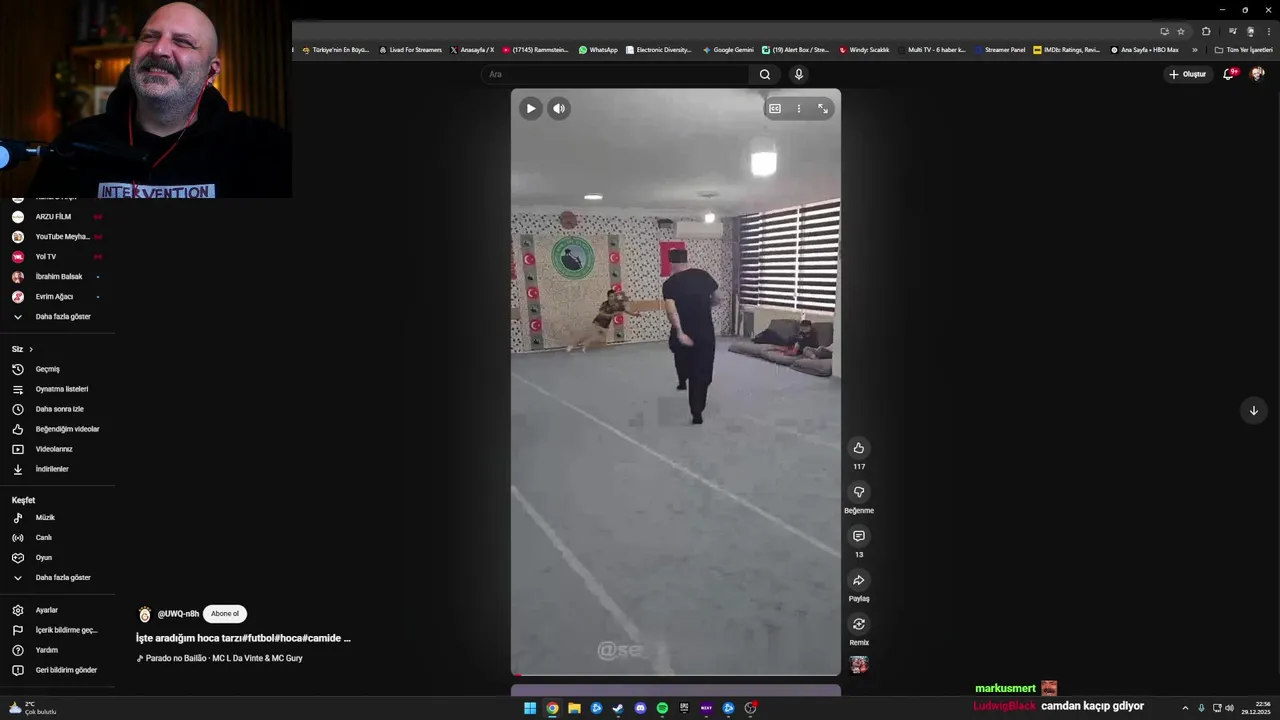Expand the Shorts video to fullscreen

tap(823, 108)
